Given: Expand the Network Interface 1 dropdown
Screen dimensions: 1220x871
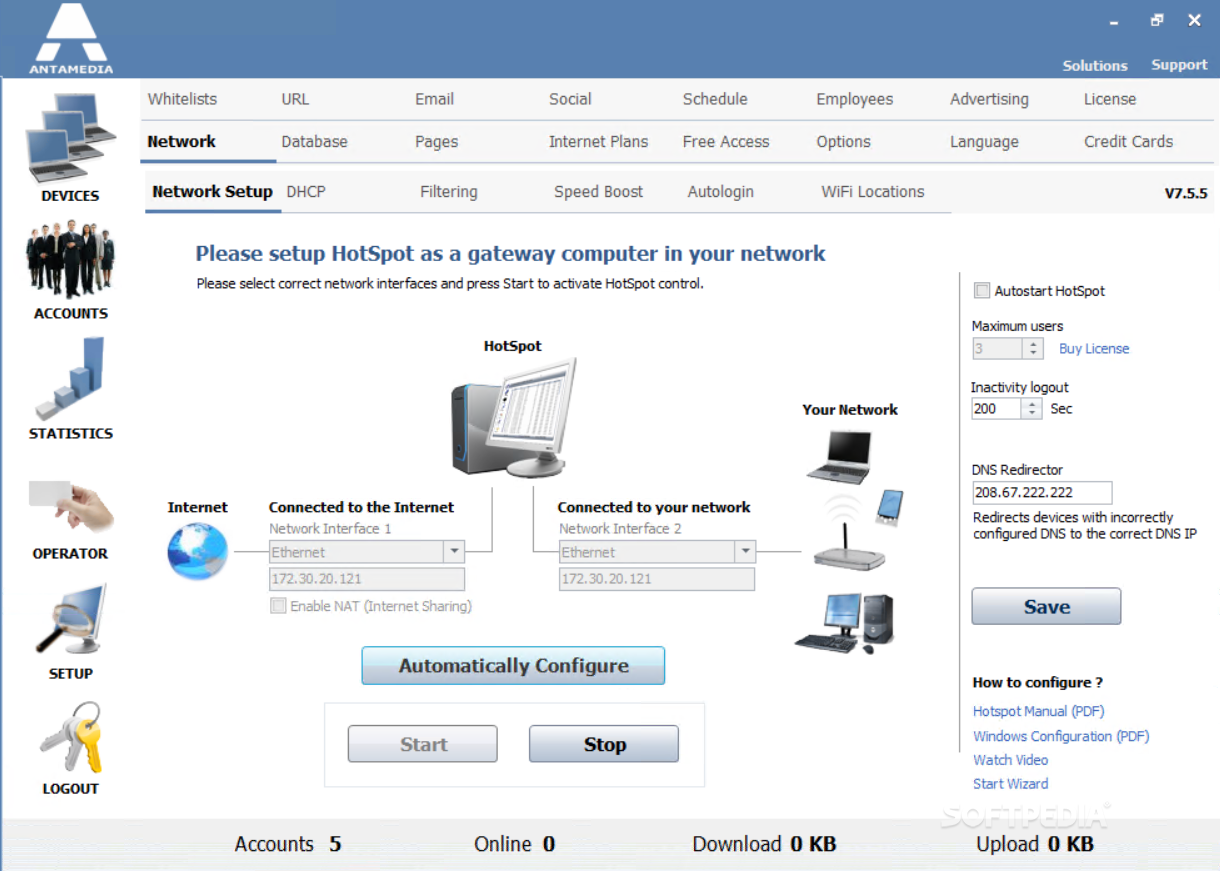Looking at the screenshot, I should click(454, 552).
